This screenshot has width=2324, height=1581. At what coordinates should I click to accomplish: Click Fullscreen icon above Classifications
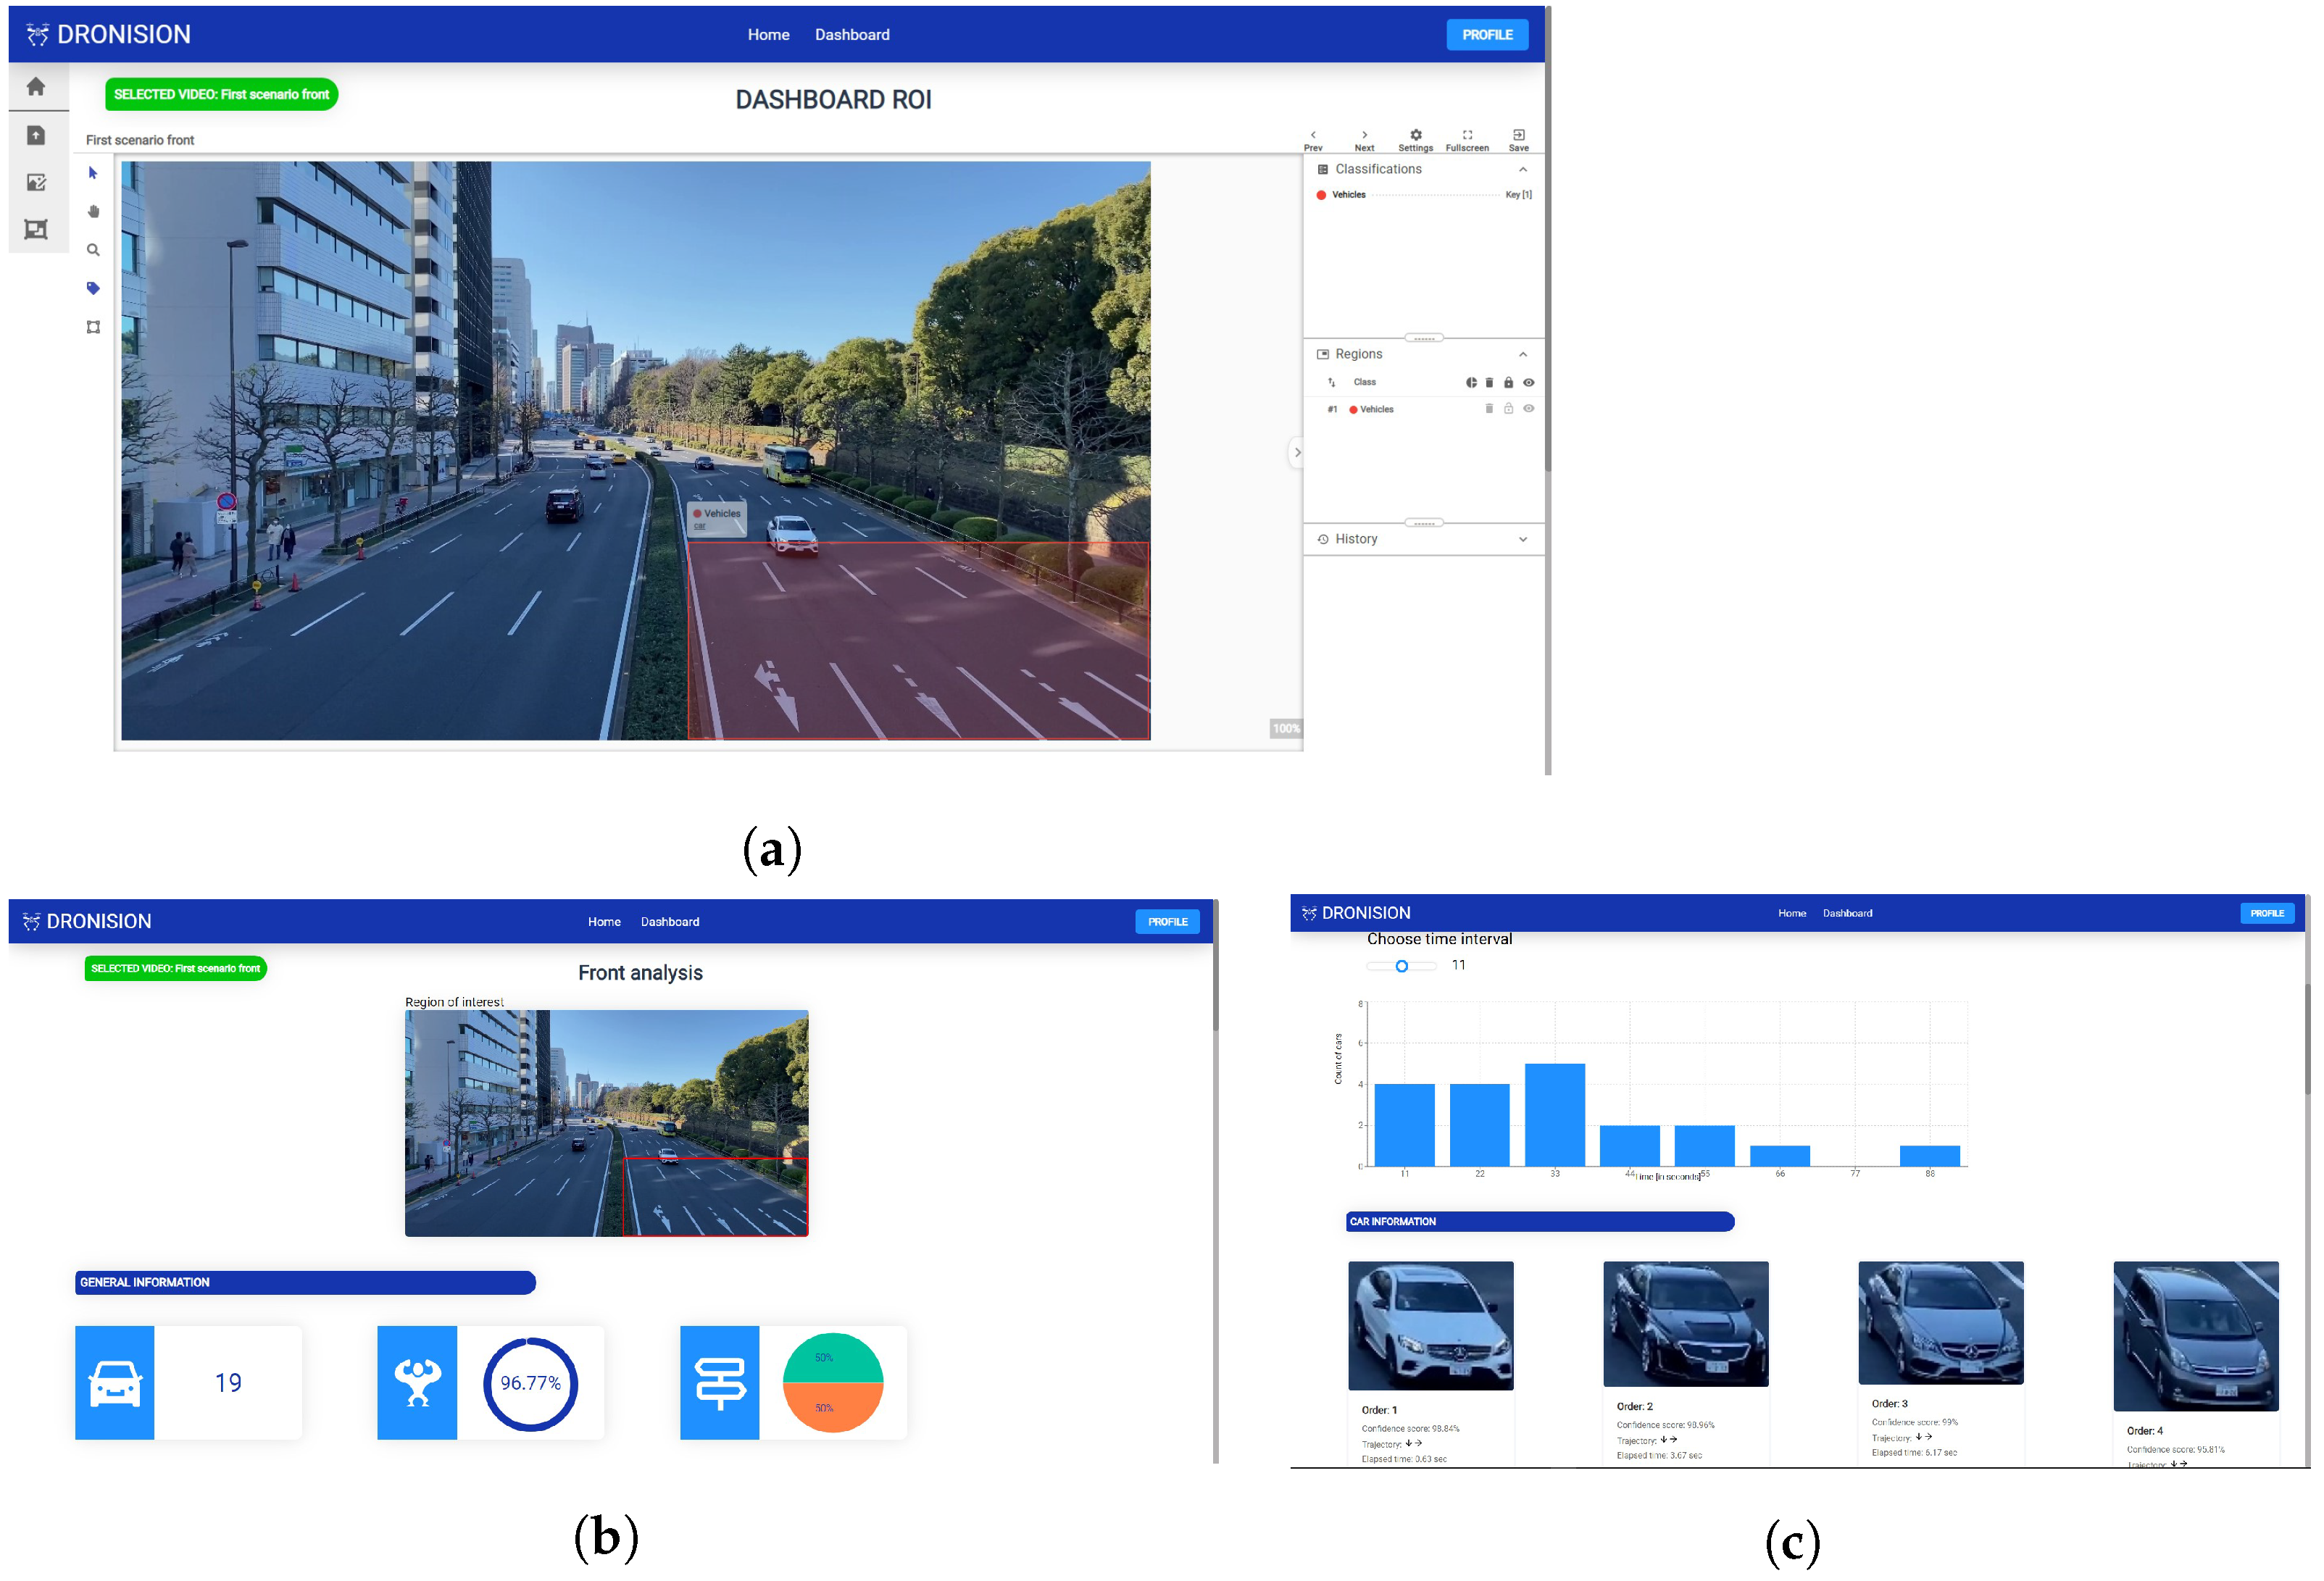pyautogui.click(x=1467, y=135)
